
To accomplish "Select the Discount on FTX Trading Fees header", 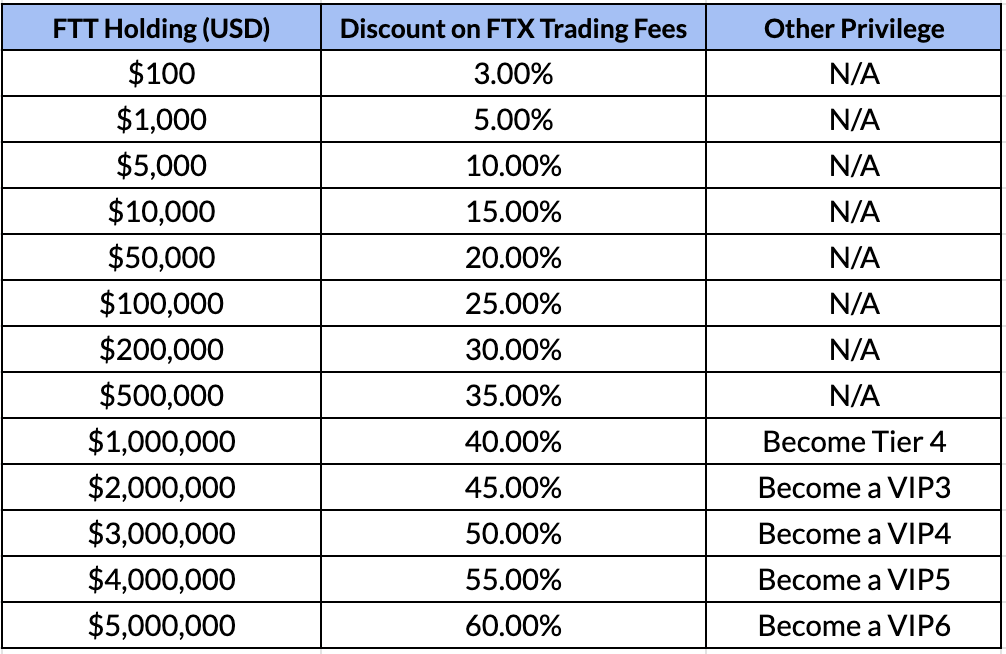I will tap(514, 28).
